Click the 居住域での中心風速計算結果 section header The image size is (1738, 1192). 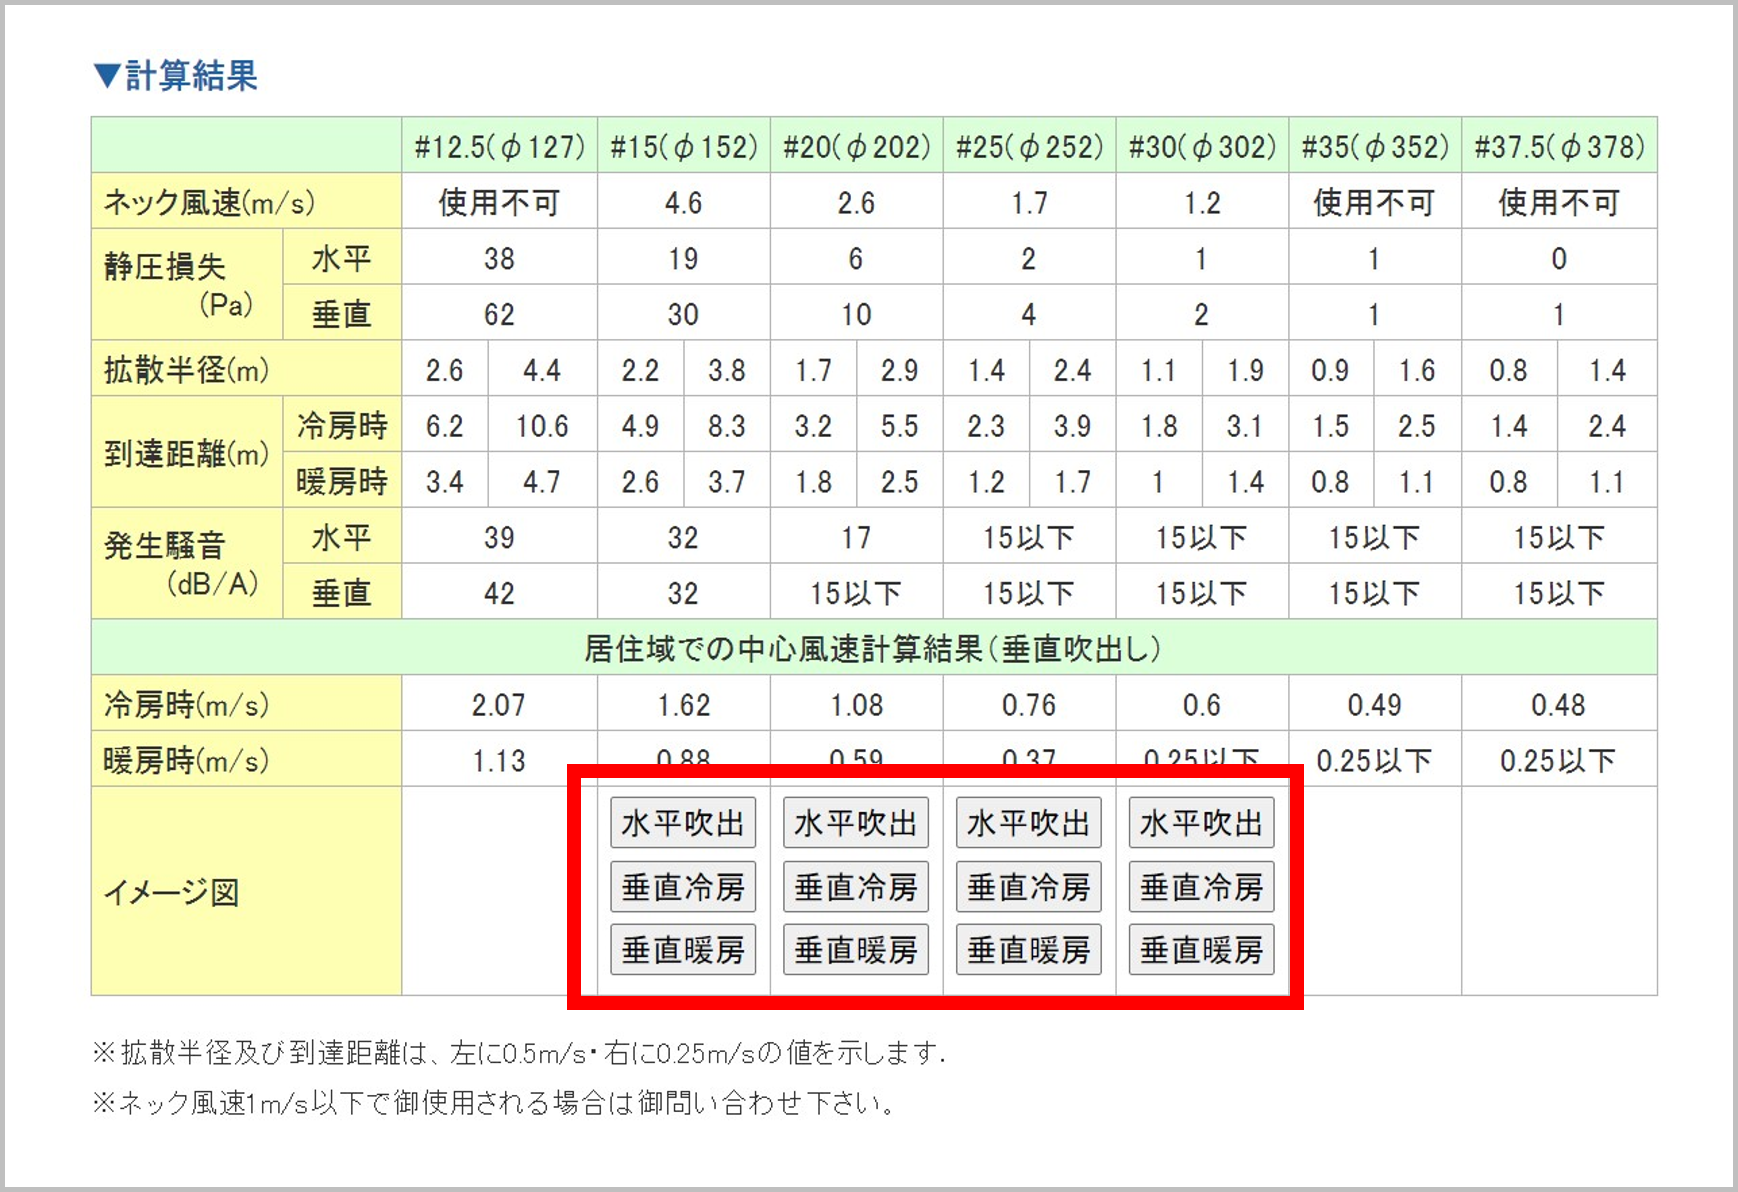[x=872, y=649]
